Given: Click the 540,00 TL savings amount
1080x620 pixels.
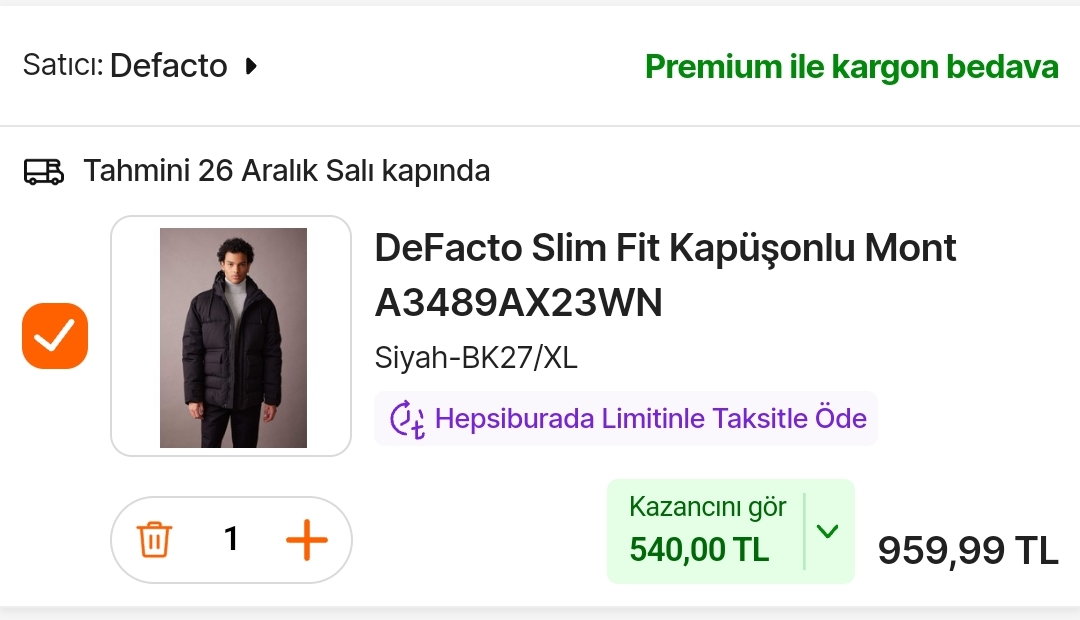Looking at the screenshot, I should (x=699, y=549).
